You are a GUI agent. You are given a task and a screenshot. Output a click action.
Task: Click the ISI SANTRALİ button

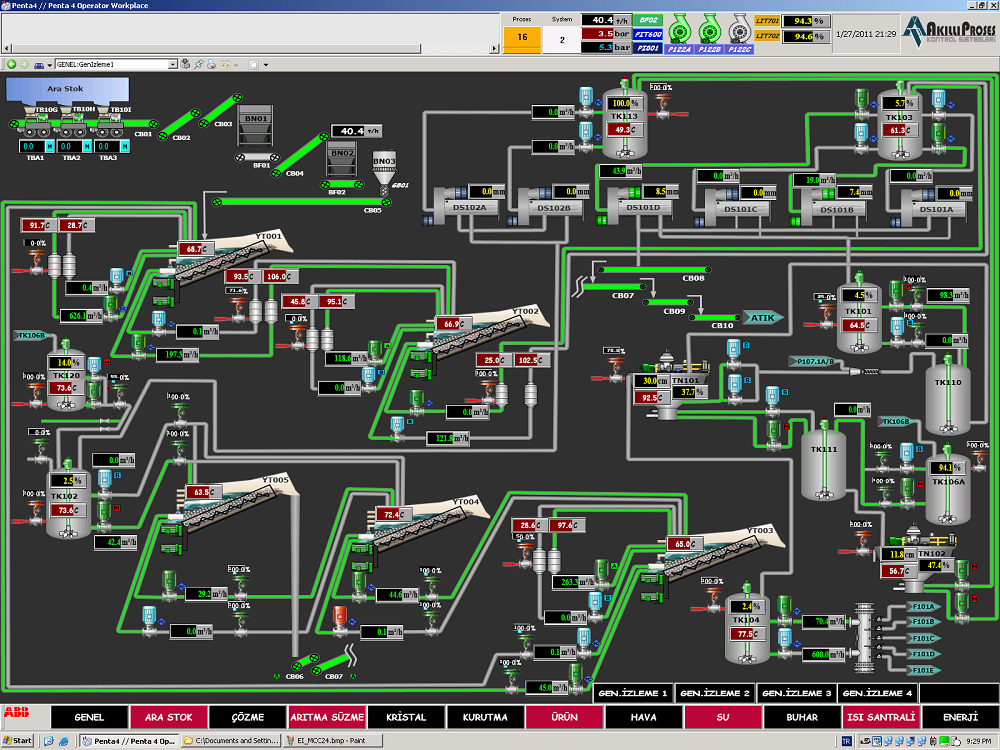pyautogui.click(x=881, y=717)
